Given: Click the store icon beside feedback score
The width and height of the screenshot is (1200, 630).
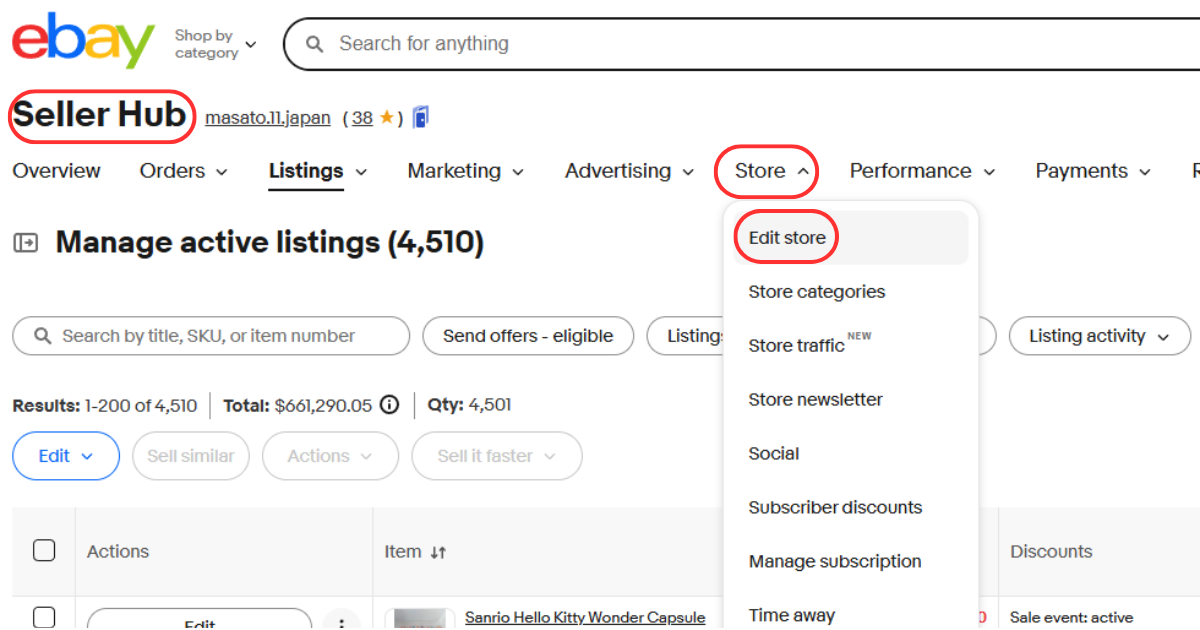Looking at the screenshot, I should pyautogui.click(x=421, y=118).
